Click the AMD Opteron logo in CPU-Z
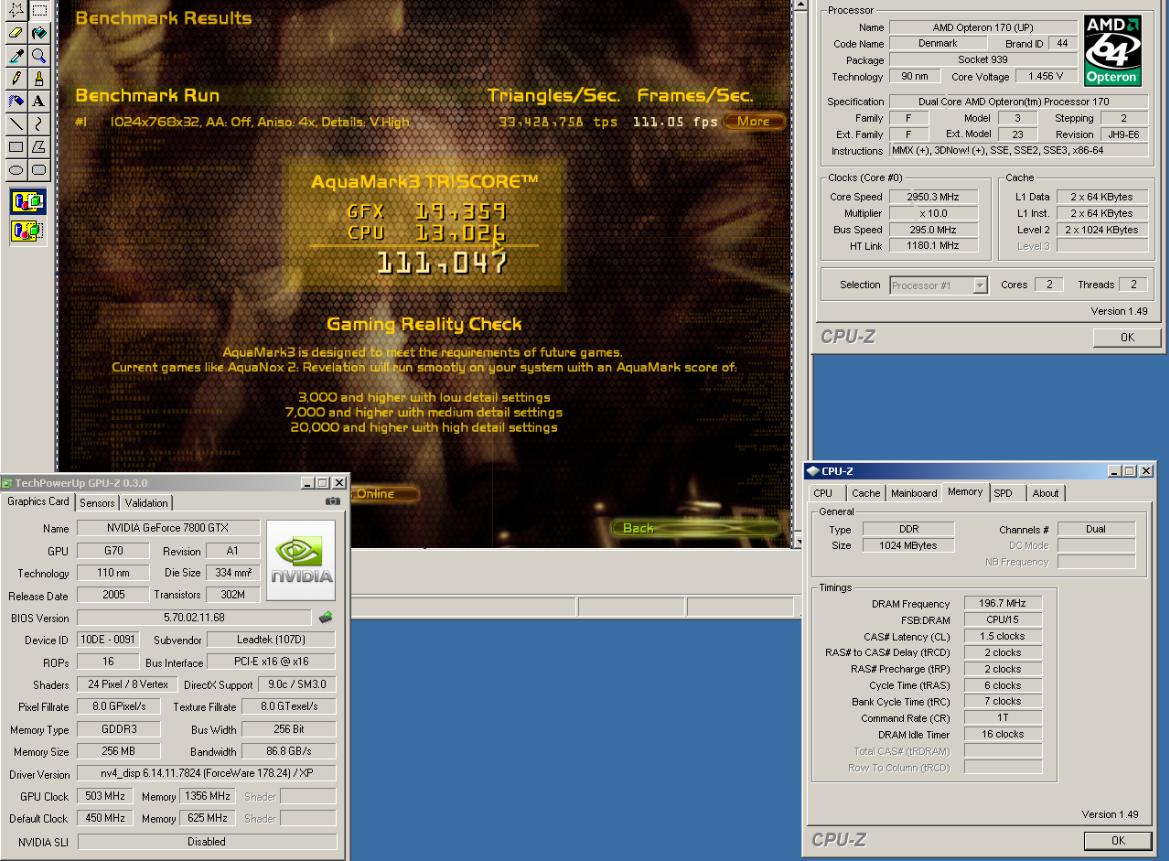The image size is (1169, 861). pos(1112,50)
